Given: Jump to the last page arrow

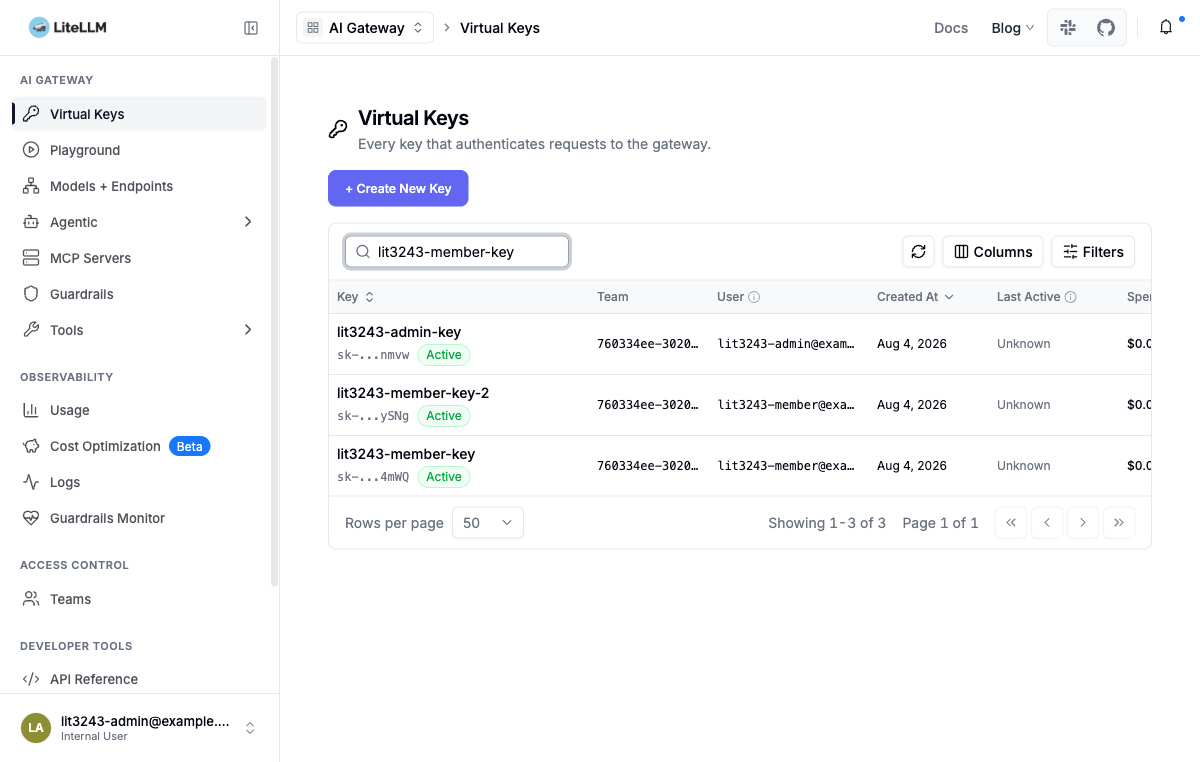Looking at the screenshot, I should click(1119, 523).
